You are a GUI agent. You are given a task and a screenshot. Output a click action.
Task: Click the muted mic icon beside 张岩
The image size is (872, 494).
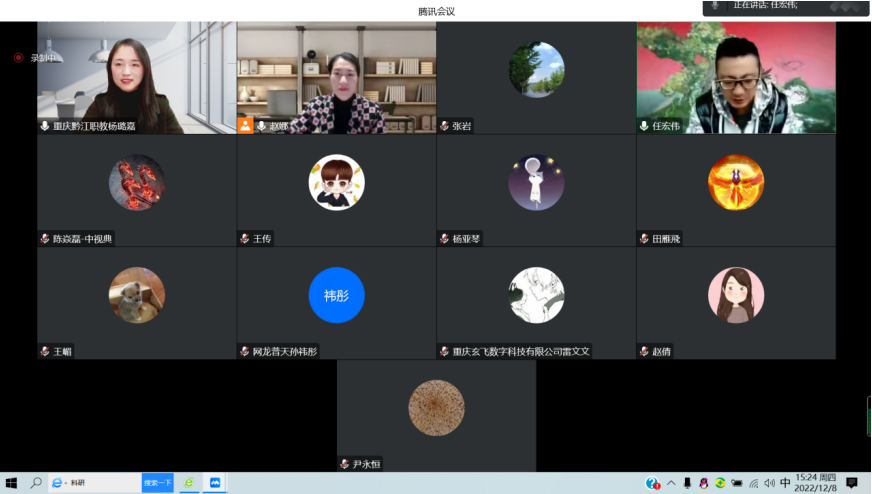444,126
